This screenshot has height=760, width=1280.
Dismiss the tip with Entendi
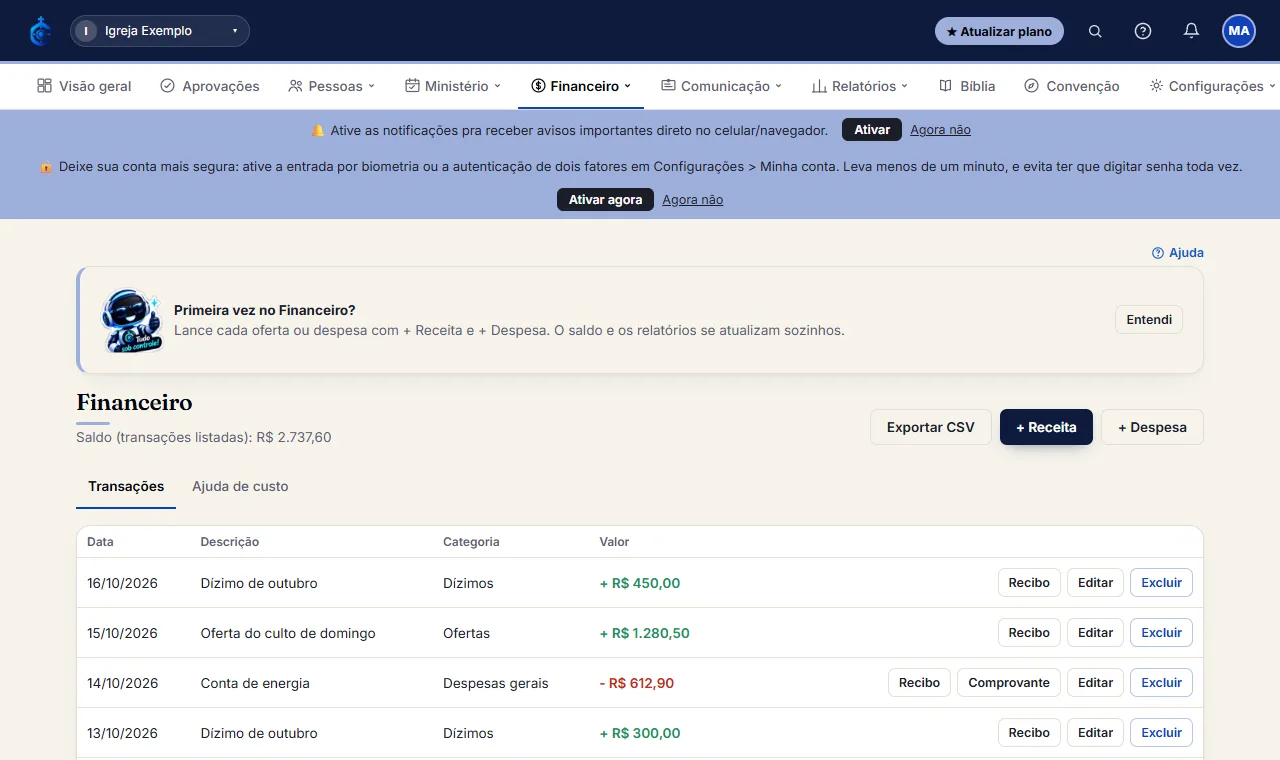(x=1149, y=320)
